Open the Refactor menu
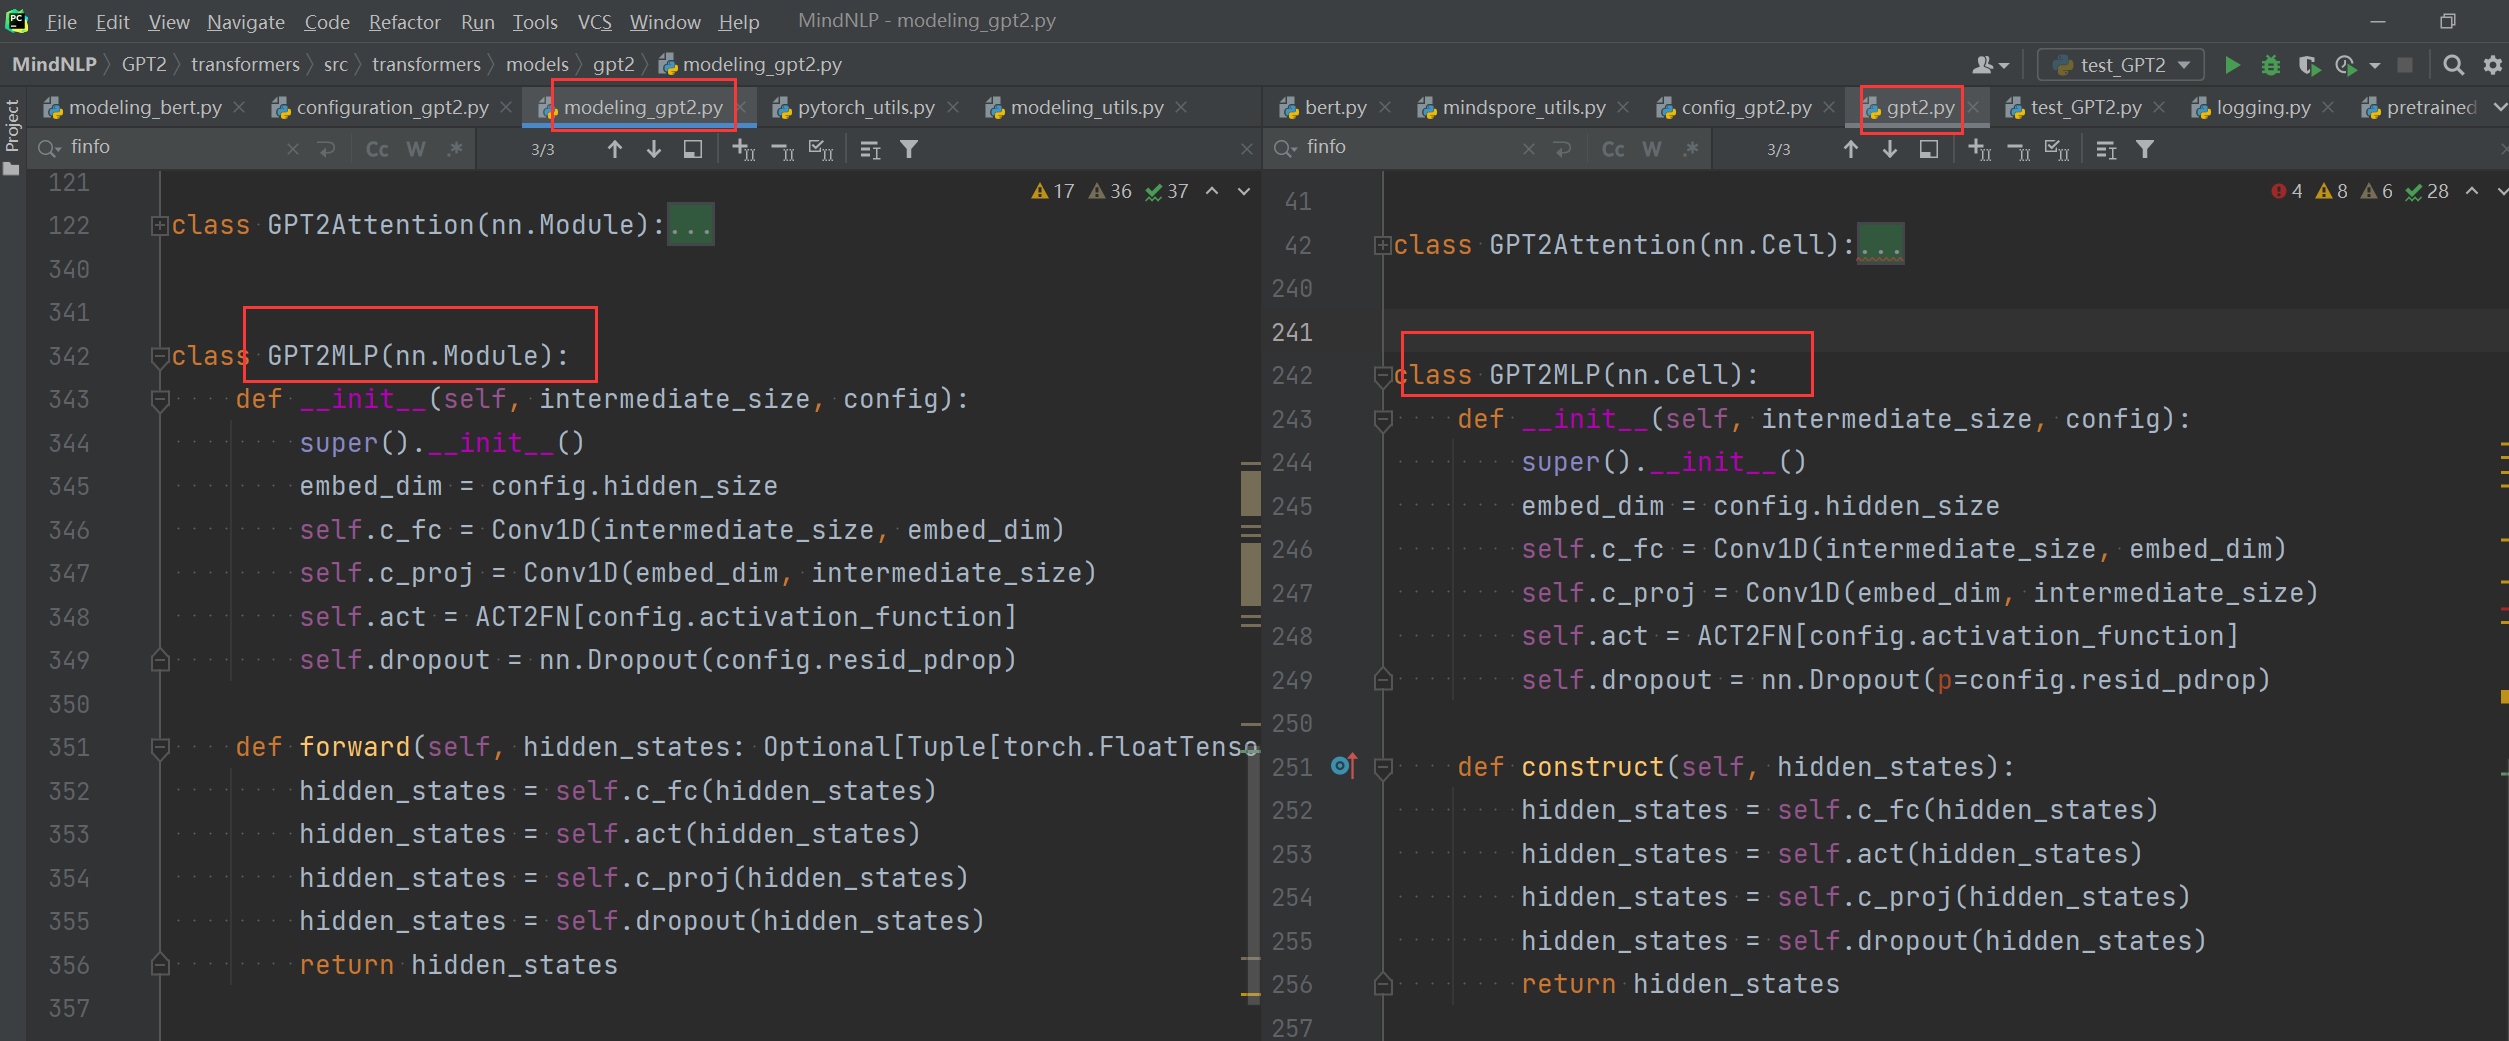2509x1041 pixels. coord(404,21)
